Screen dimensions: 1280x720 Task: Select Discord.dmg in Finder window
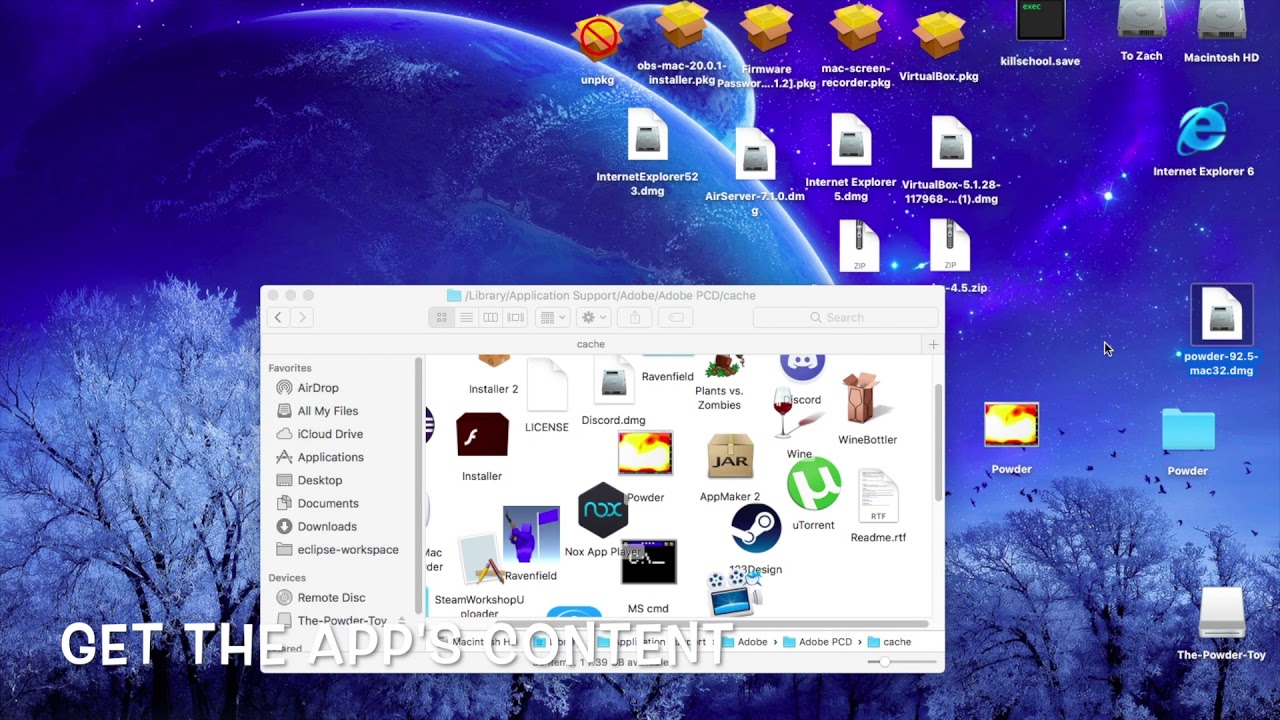tap(613, 380)
